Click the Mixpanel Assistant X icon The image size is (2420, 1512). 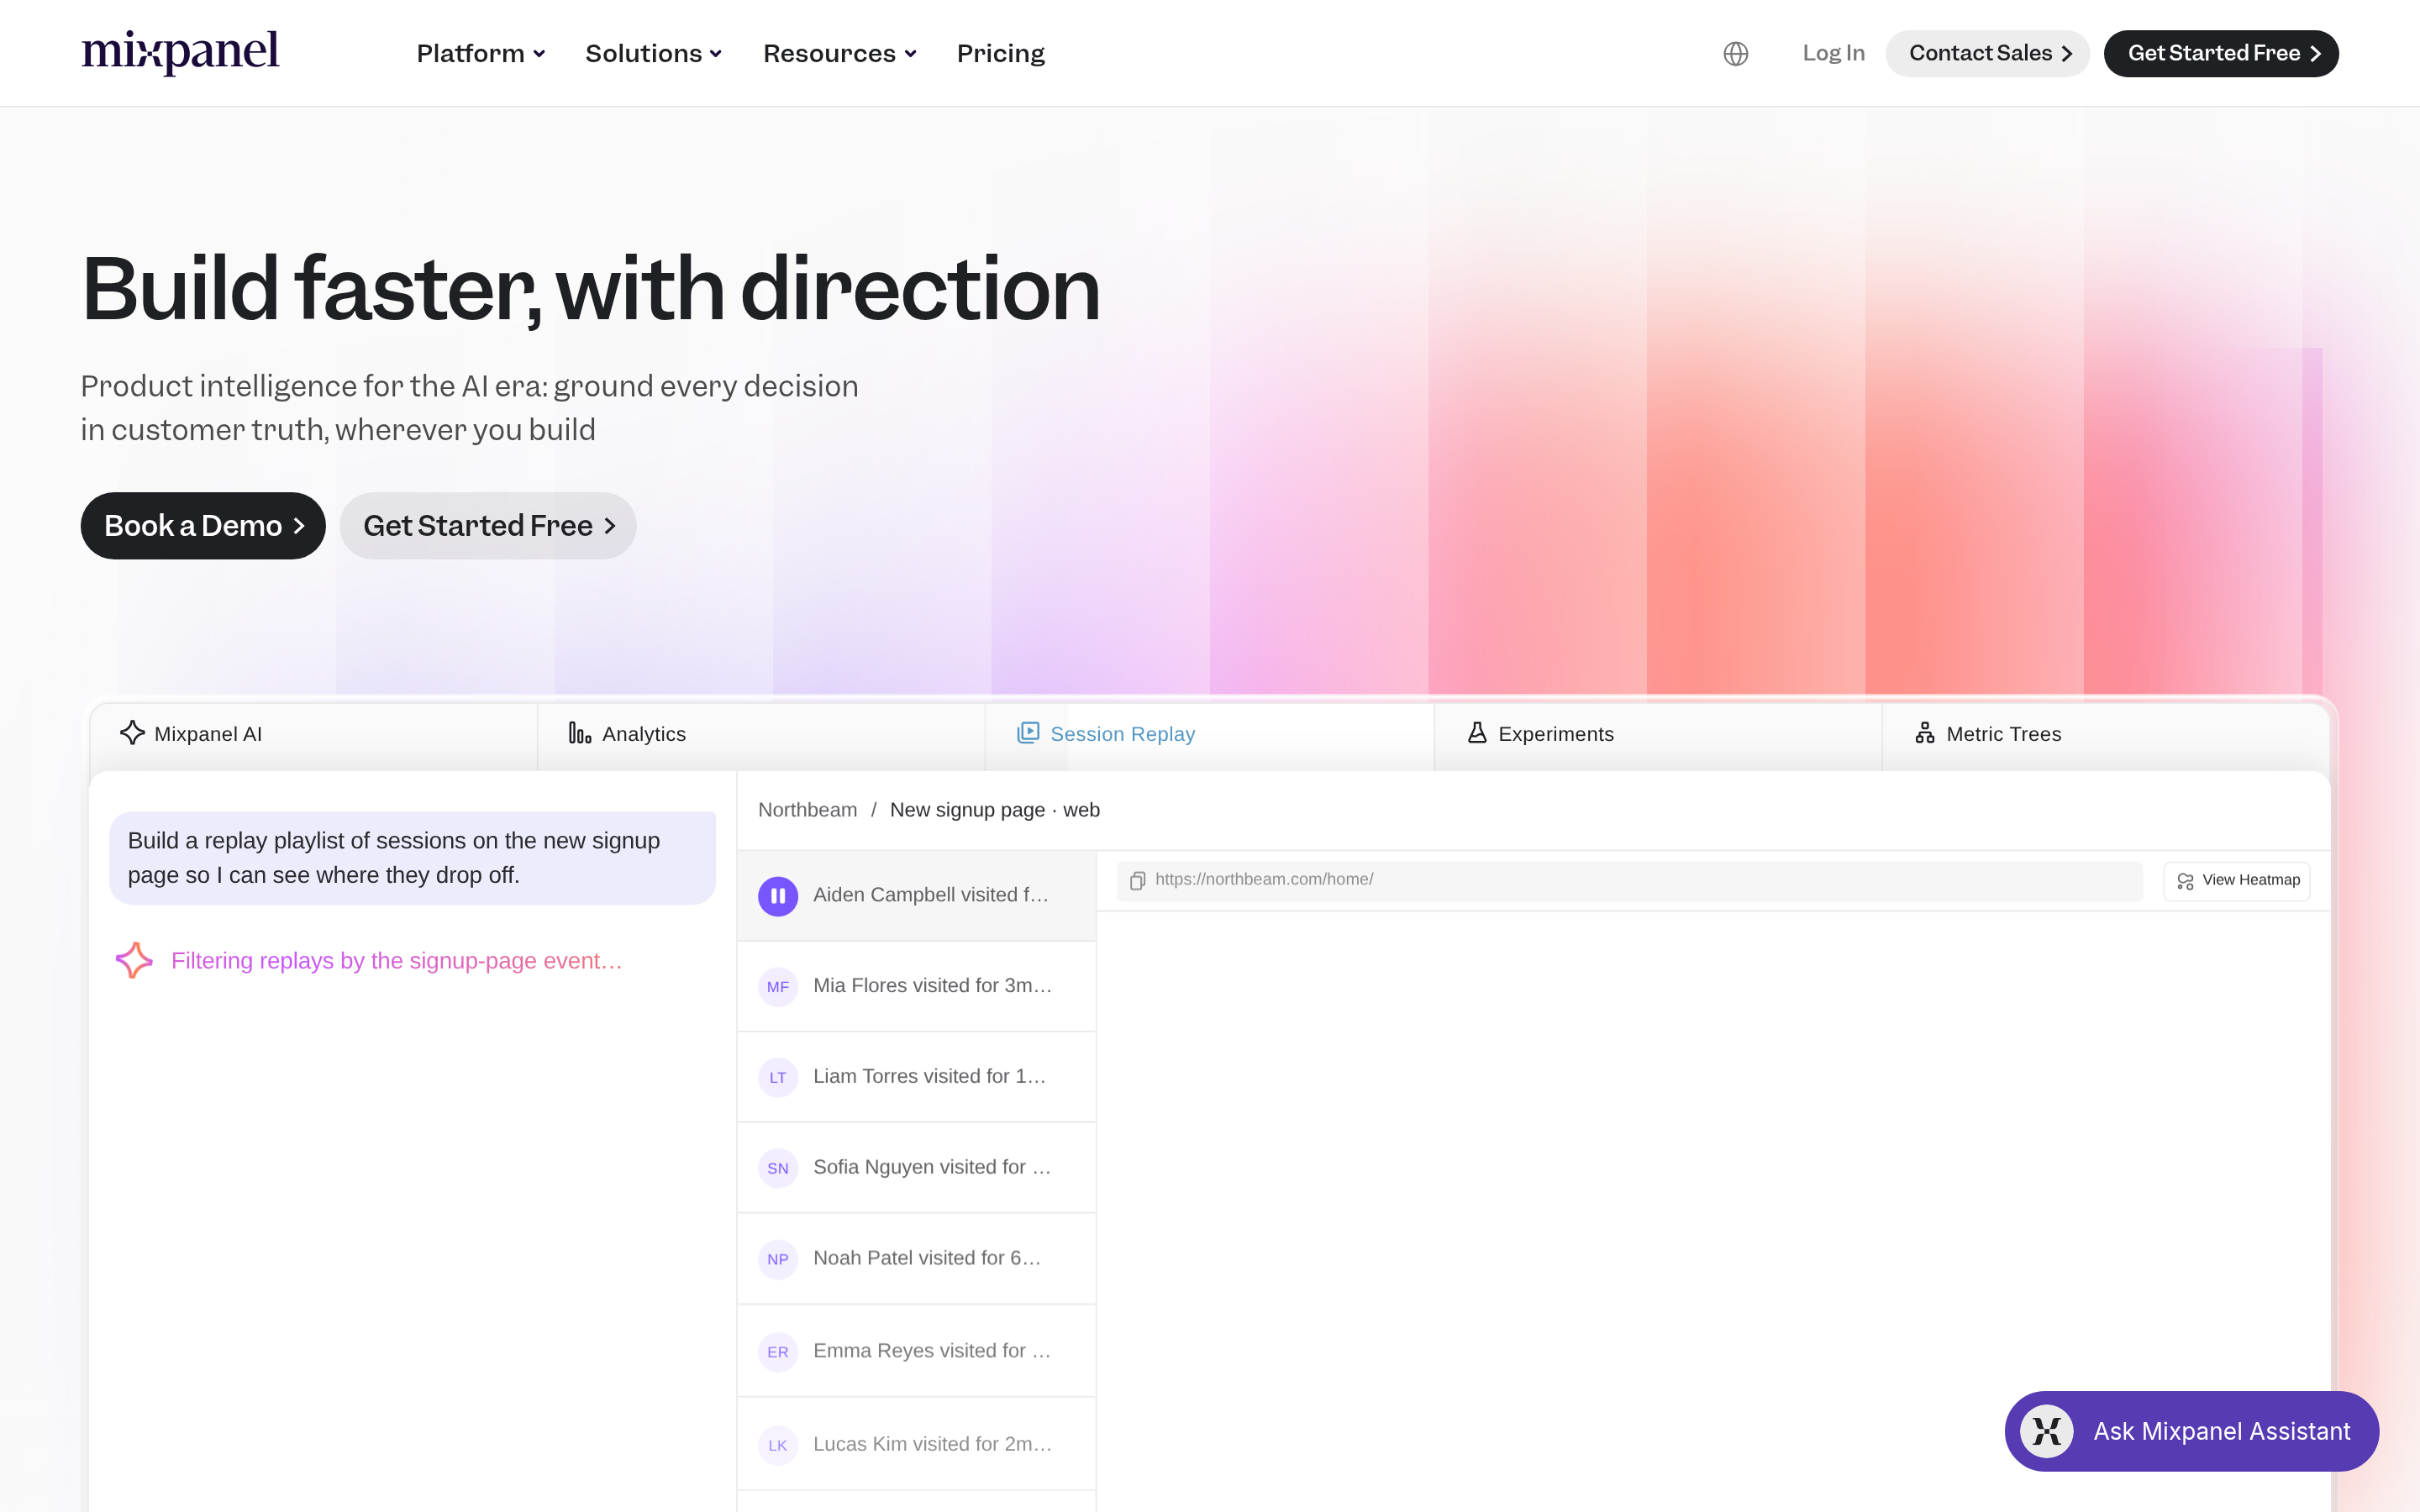(2046, 1431)
